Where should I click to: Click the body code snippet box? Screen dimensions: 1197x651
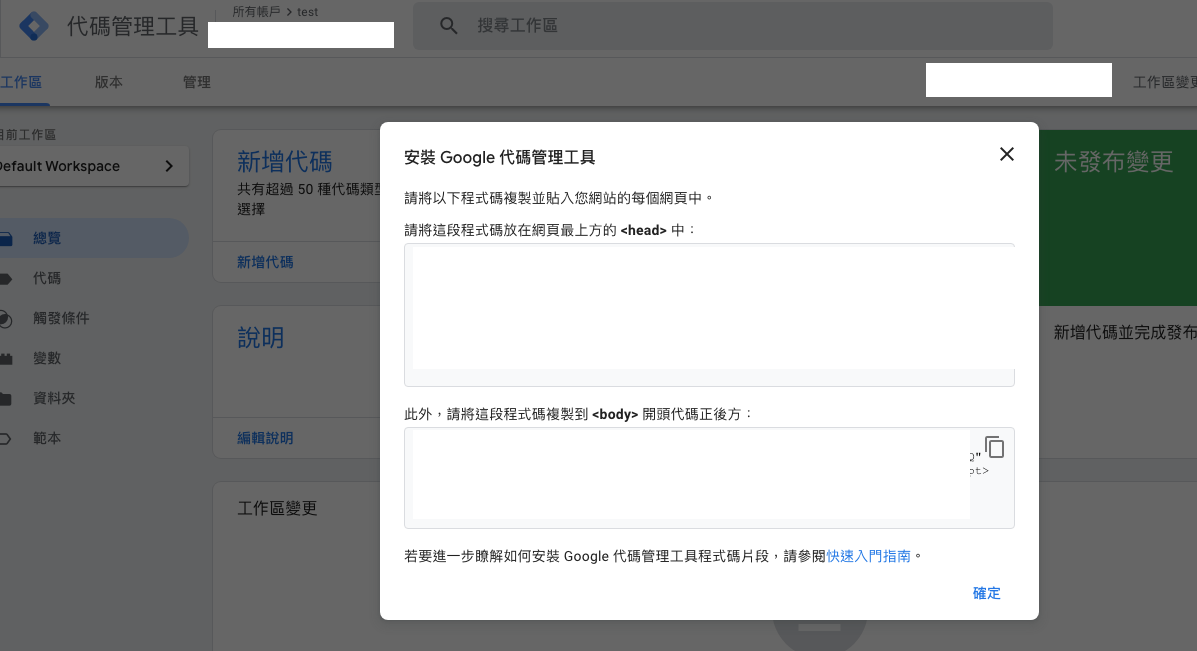[x=709, y=478]
